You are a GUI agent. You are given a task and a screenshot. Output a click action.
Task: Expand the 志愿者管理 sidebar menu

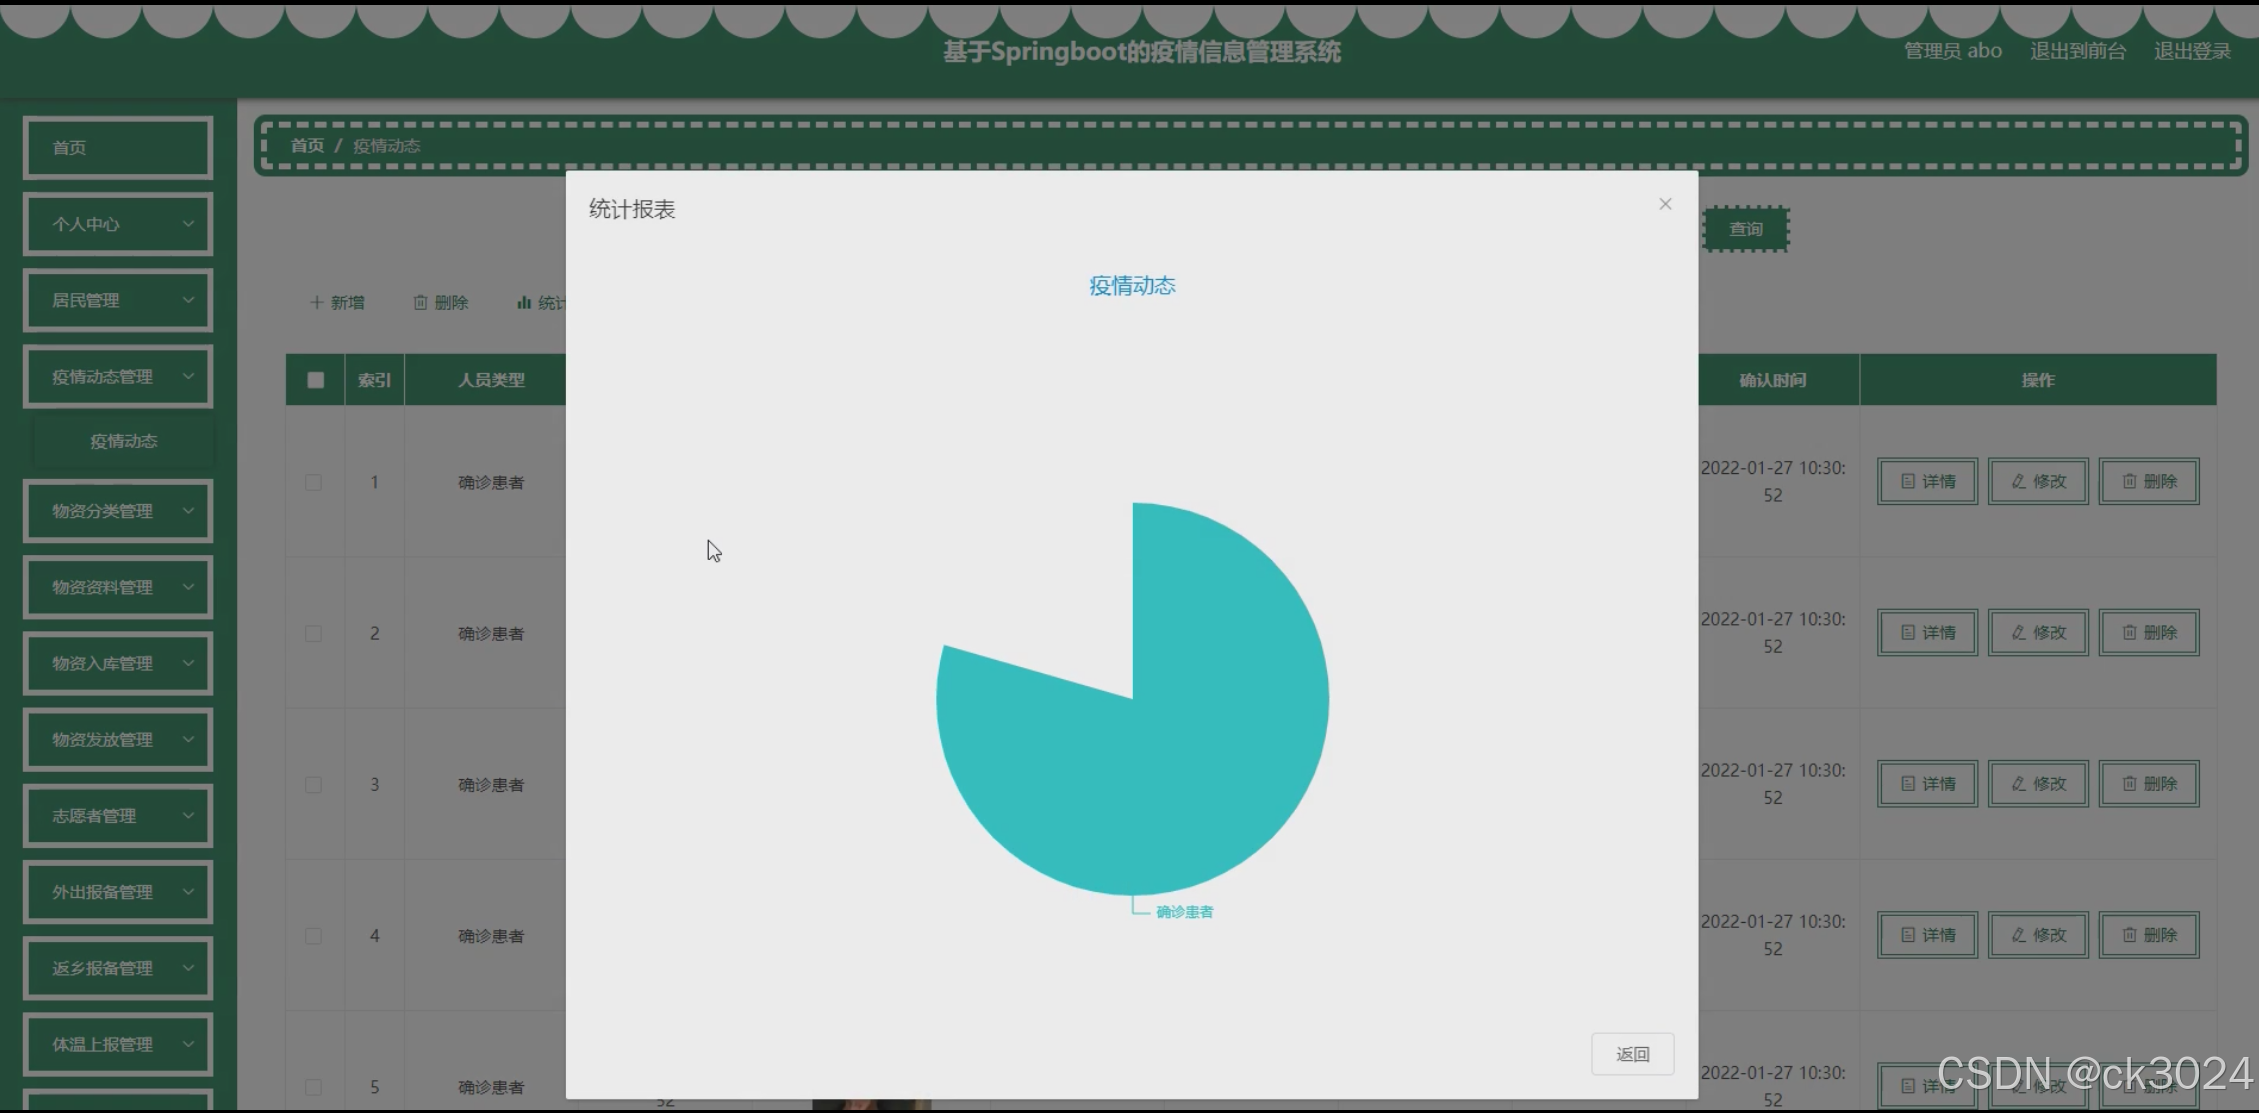[118, 816]
